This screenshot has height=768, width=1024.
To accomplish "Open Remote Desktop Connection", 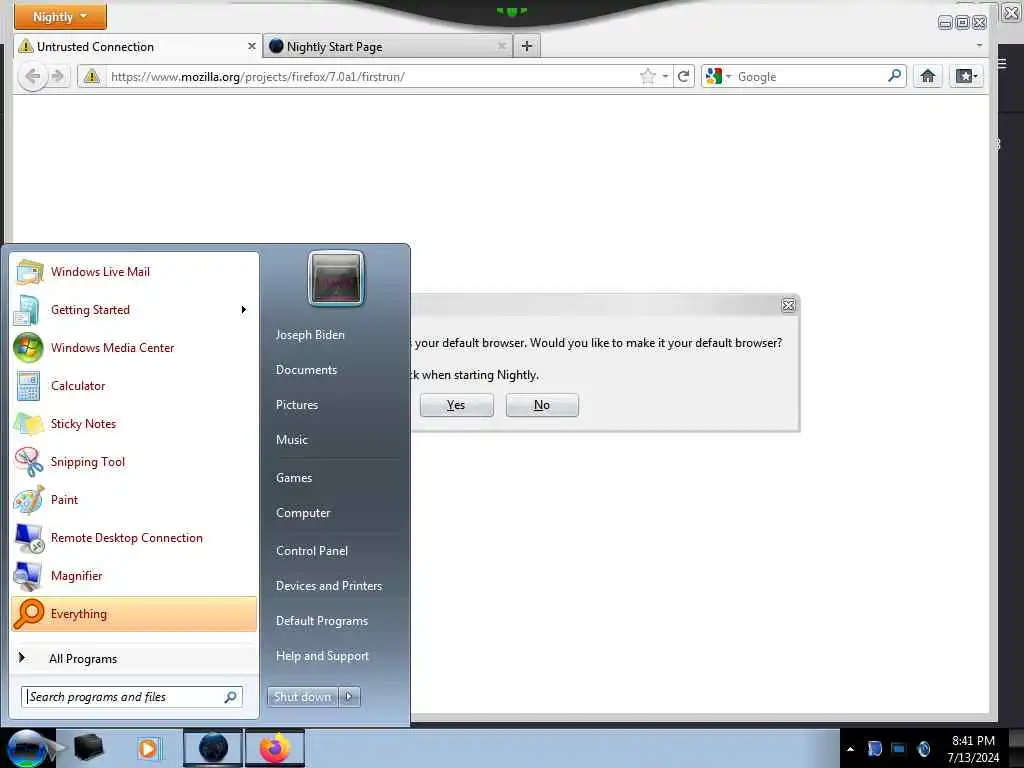I will (134, 537).
